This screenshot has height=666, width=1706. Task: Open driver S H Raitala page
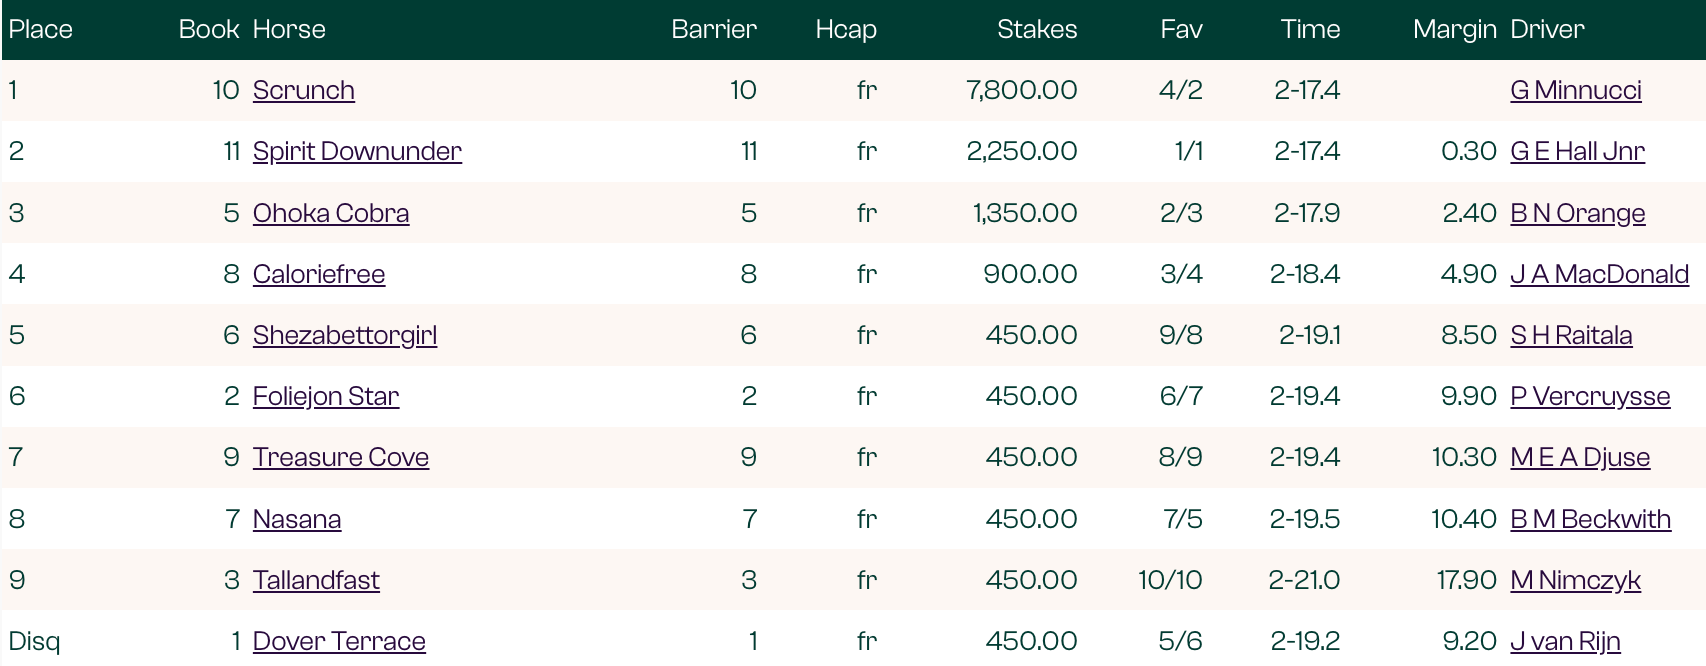[x=1570, y=335]
